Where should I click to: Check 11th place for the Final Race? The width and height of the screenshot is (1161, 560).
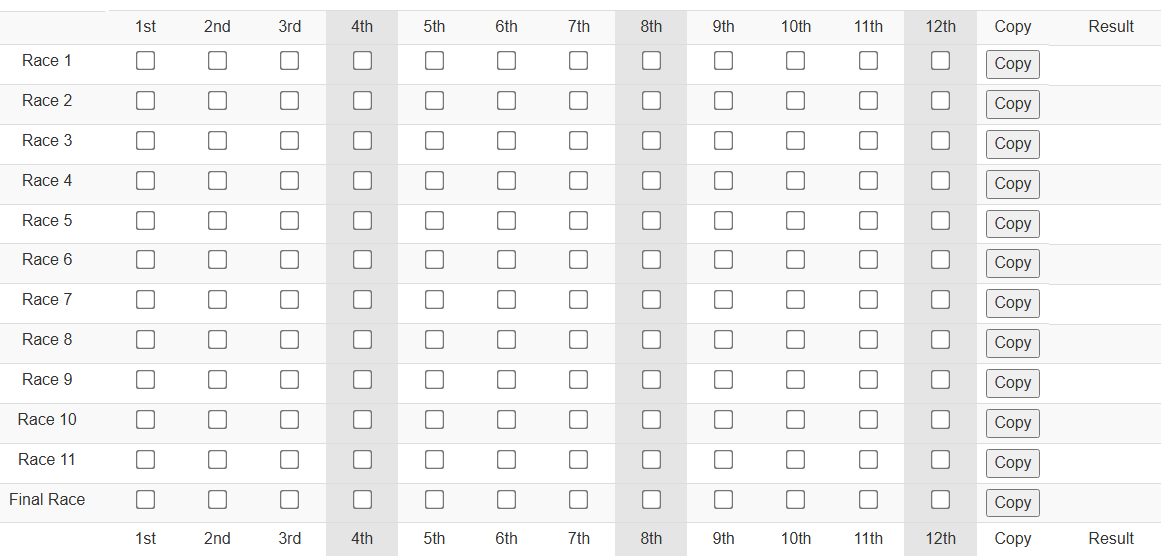click(x=868, y=500)
